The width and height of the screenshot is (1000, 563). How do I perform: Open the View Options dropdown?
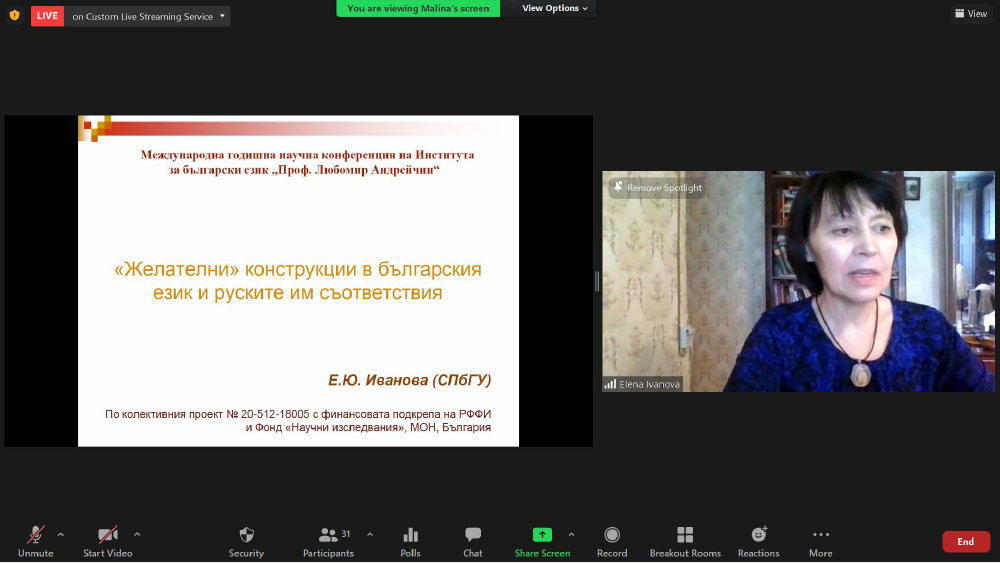556,8
